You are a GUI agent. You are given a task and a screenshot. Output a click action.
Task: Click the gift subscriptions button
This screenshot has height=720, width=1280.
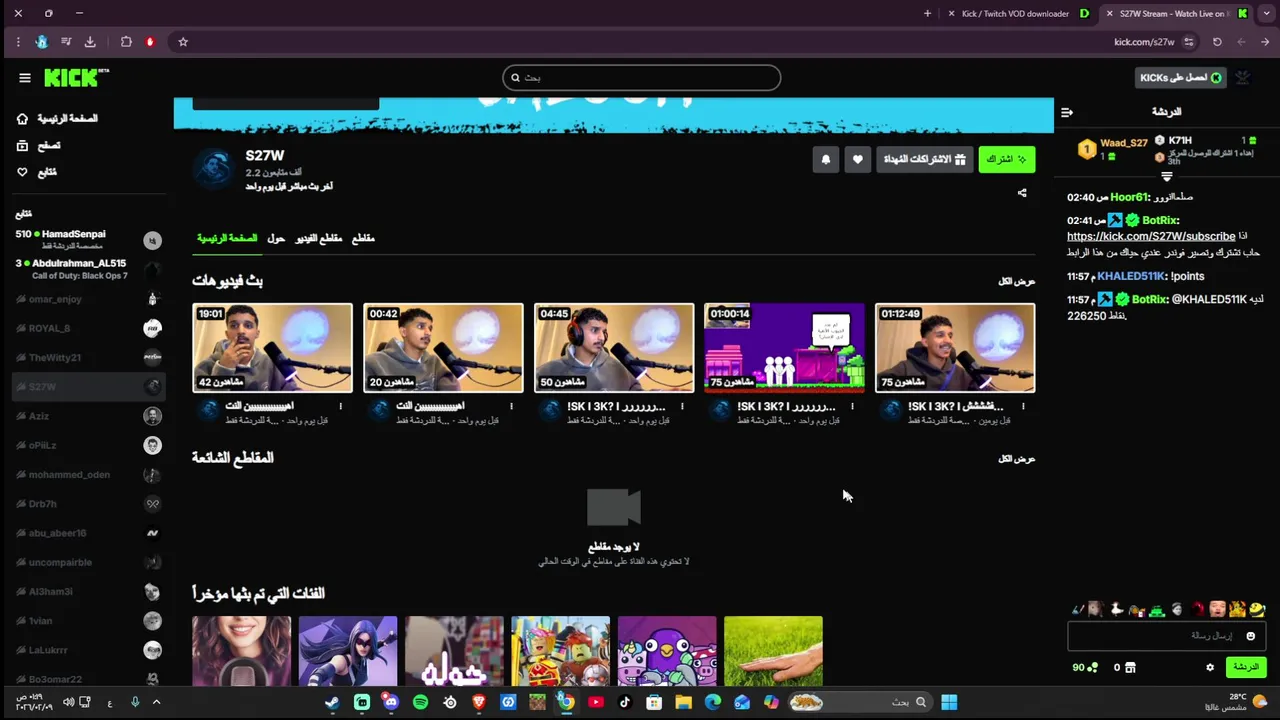[925, 159]
